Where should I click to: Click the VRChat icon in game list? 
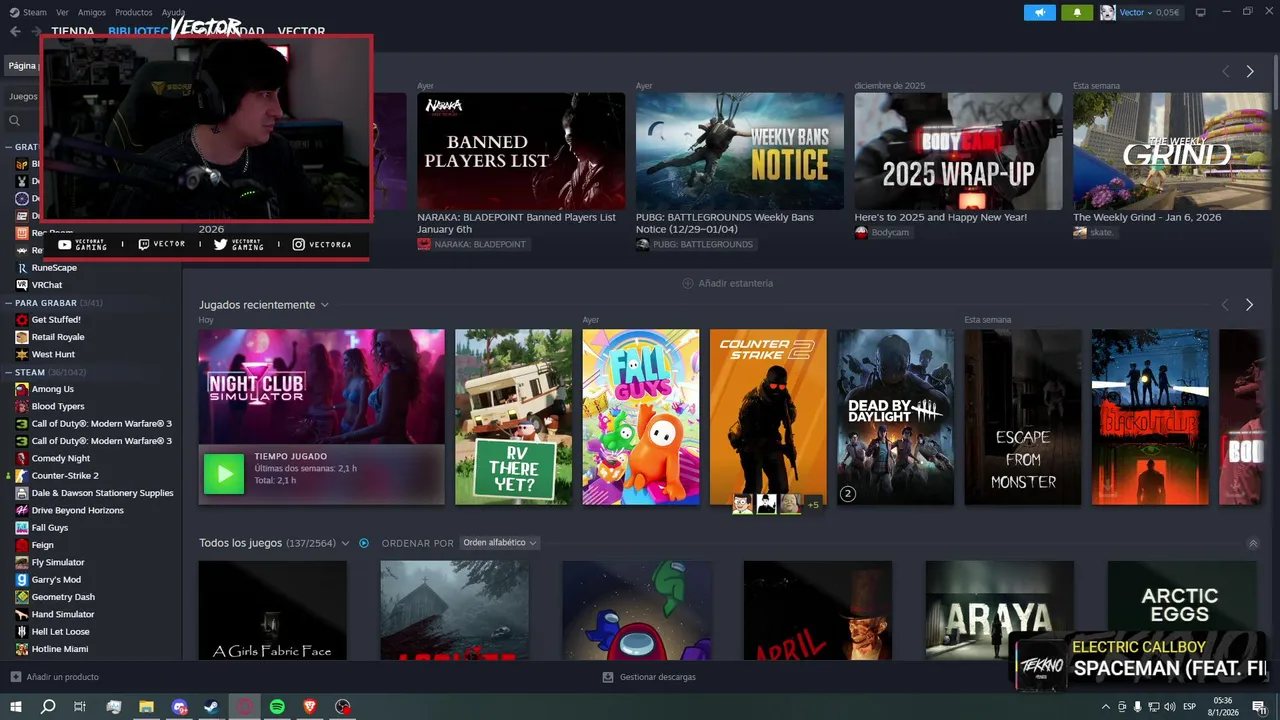22,285
